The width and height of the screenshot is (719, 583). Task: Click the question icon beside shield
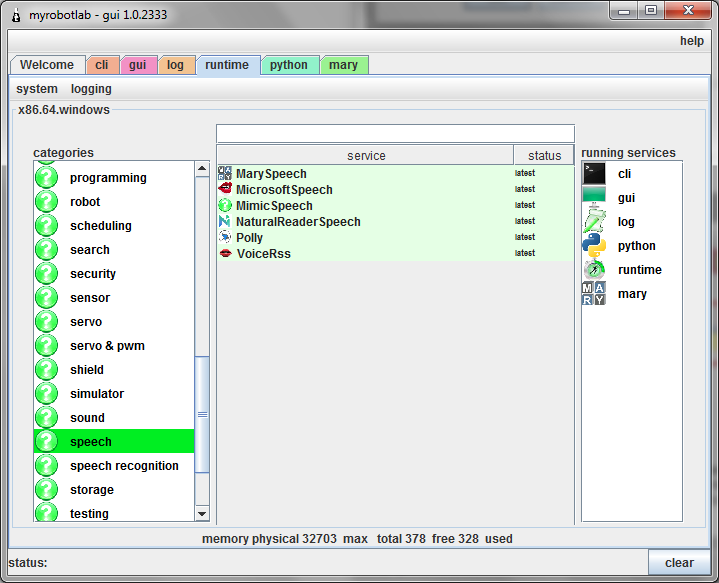coord(47,369)
